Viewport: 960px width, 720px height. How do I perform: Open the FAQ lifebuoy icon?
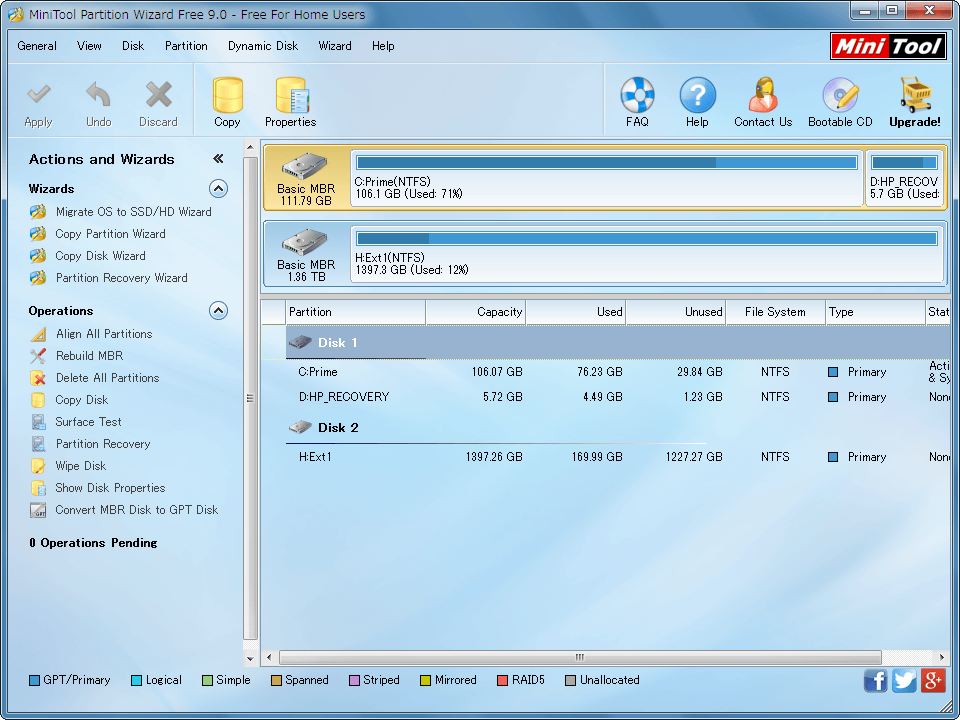(x=637, y=95)
